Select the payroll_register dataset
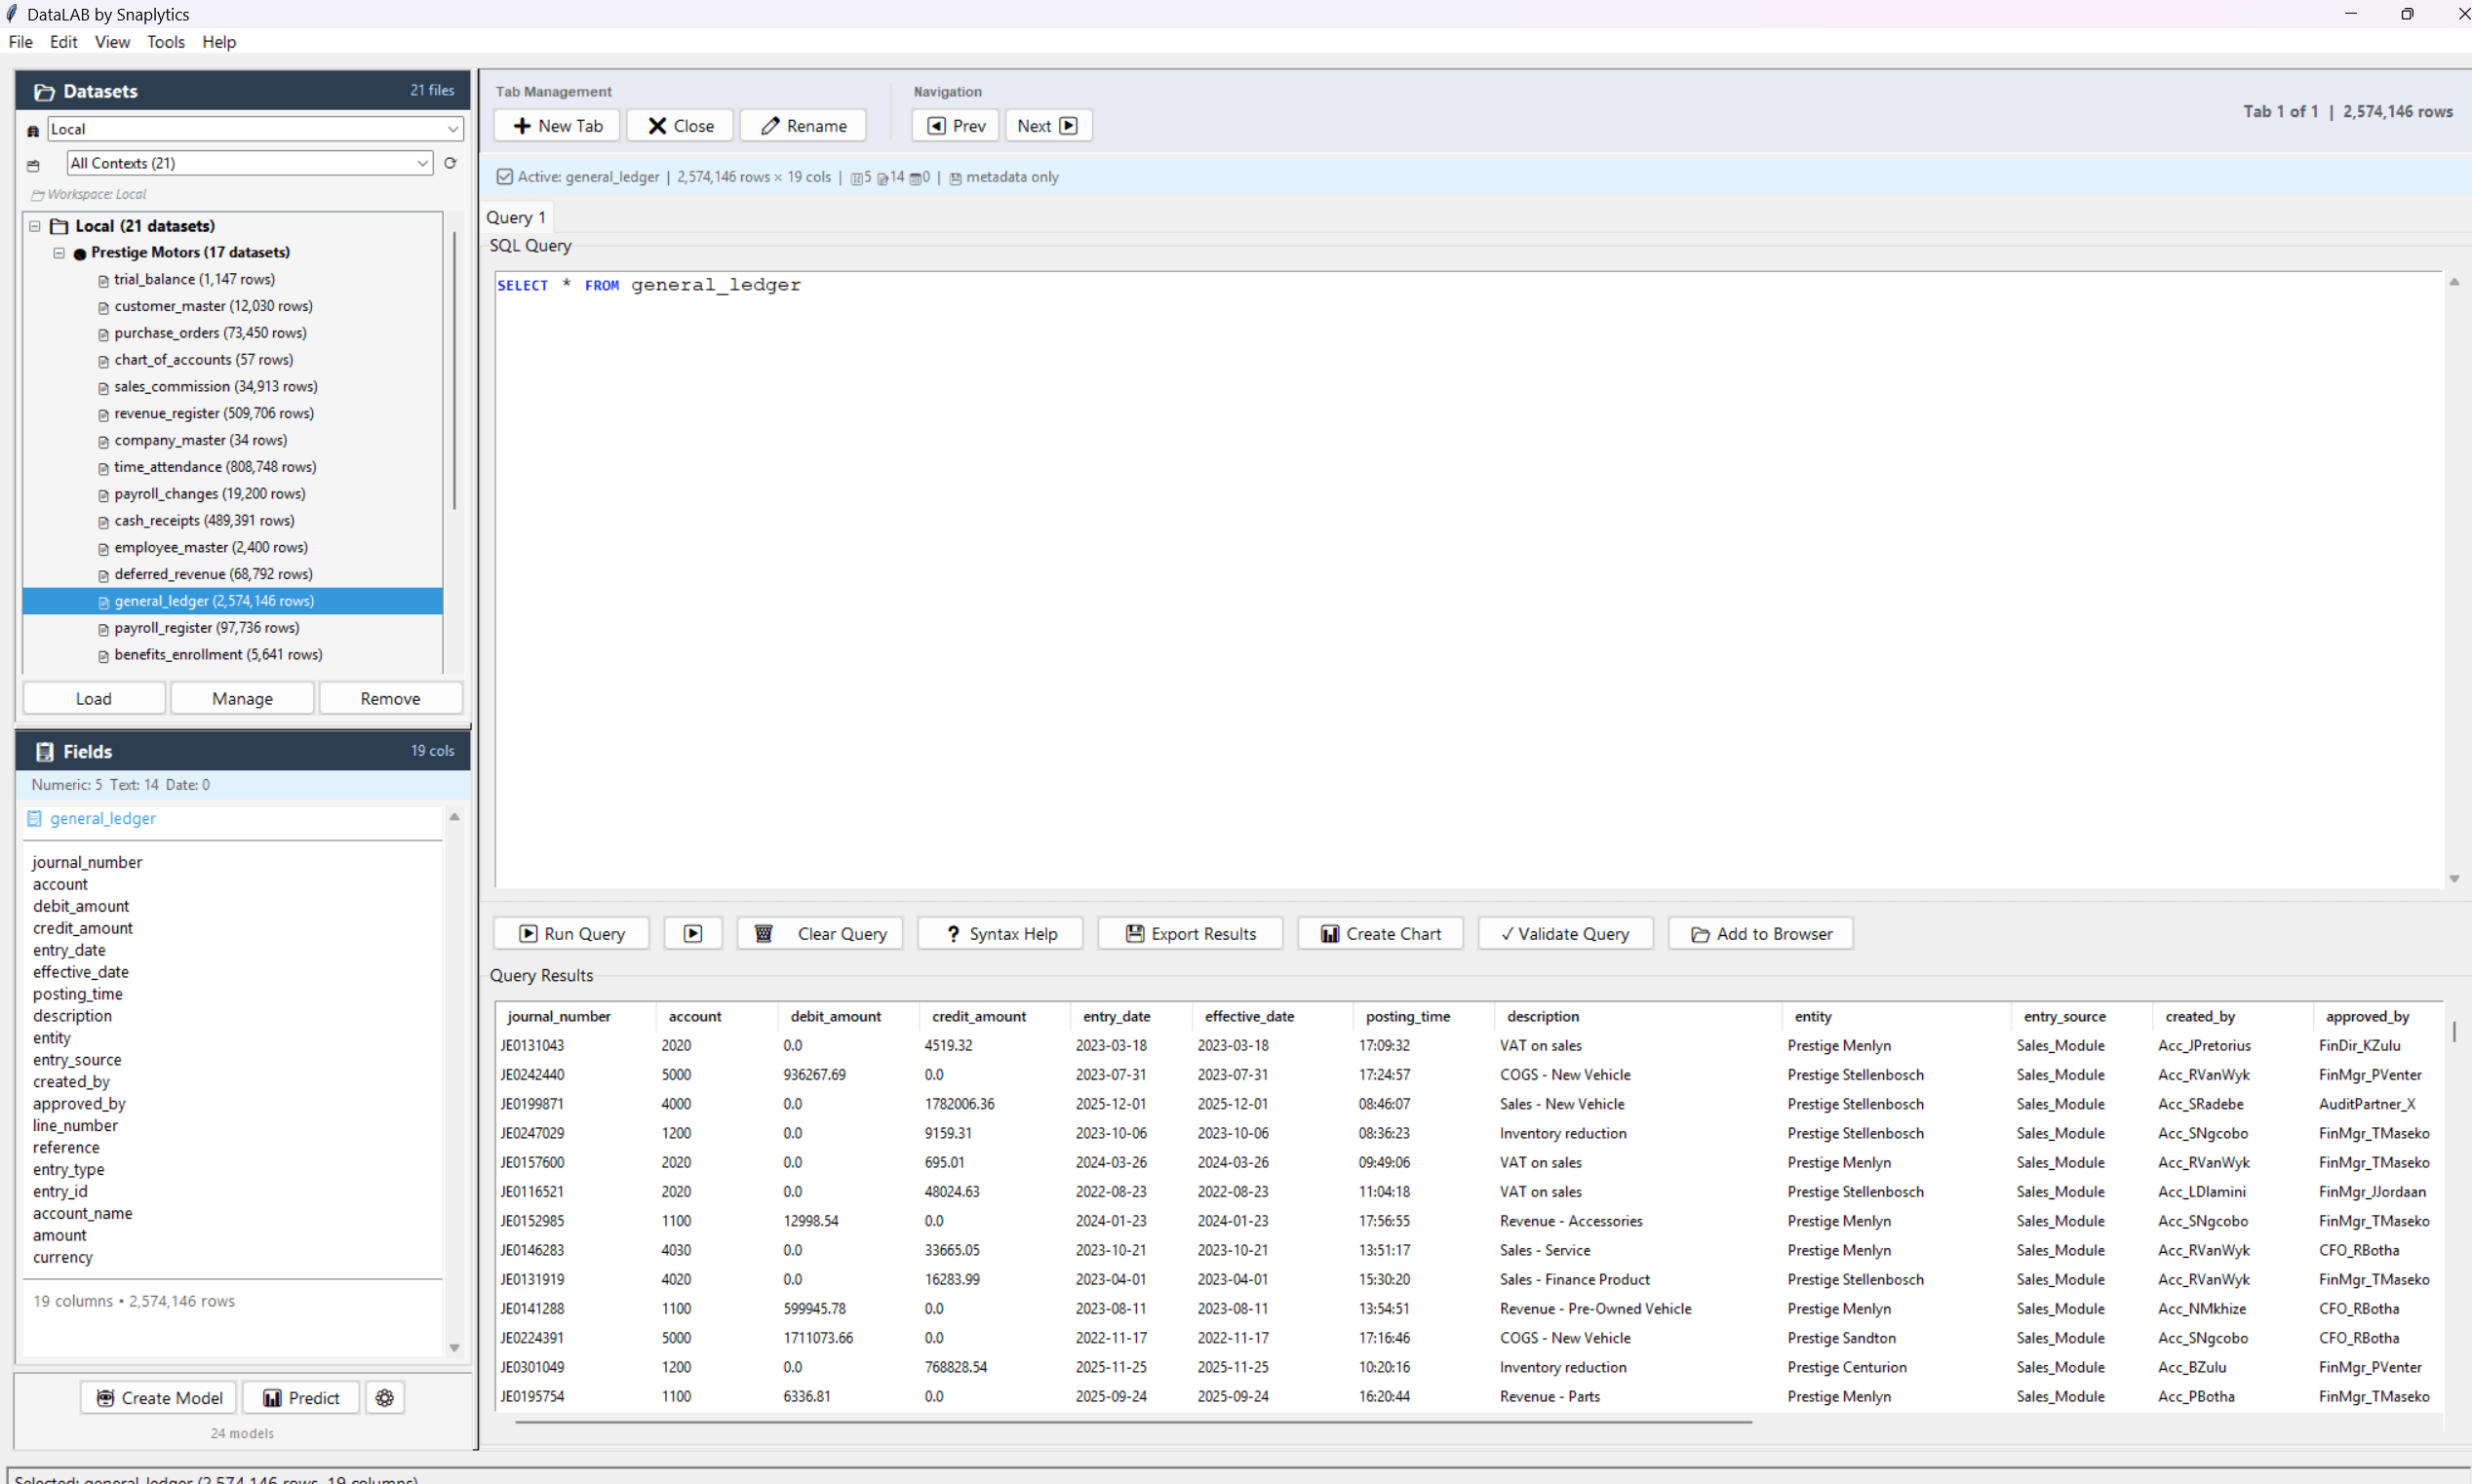Viewport: 2472px width, 1484px height. tap(206, 627)
